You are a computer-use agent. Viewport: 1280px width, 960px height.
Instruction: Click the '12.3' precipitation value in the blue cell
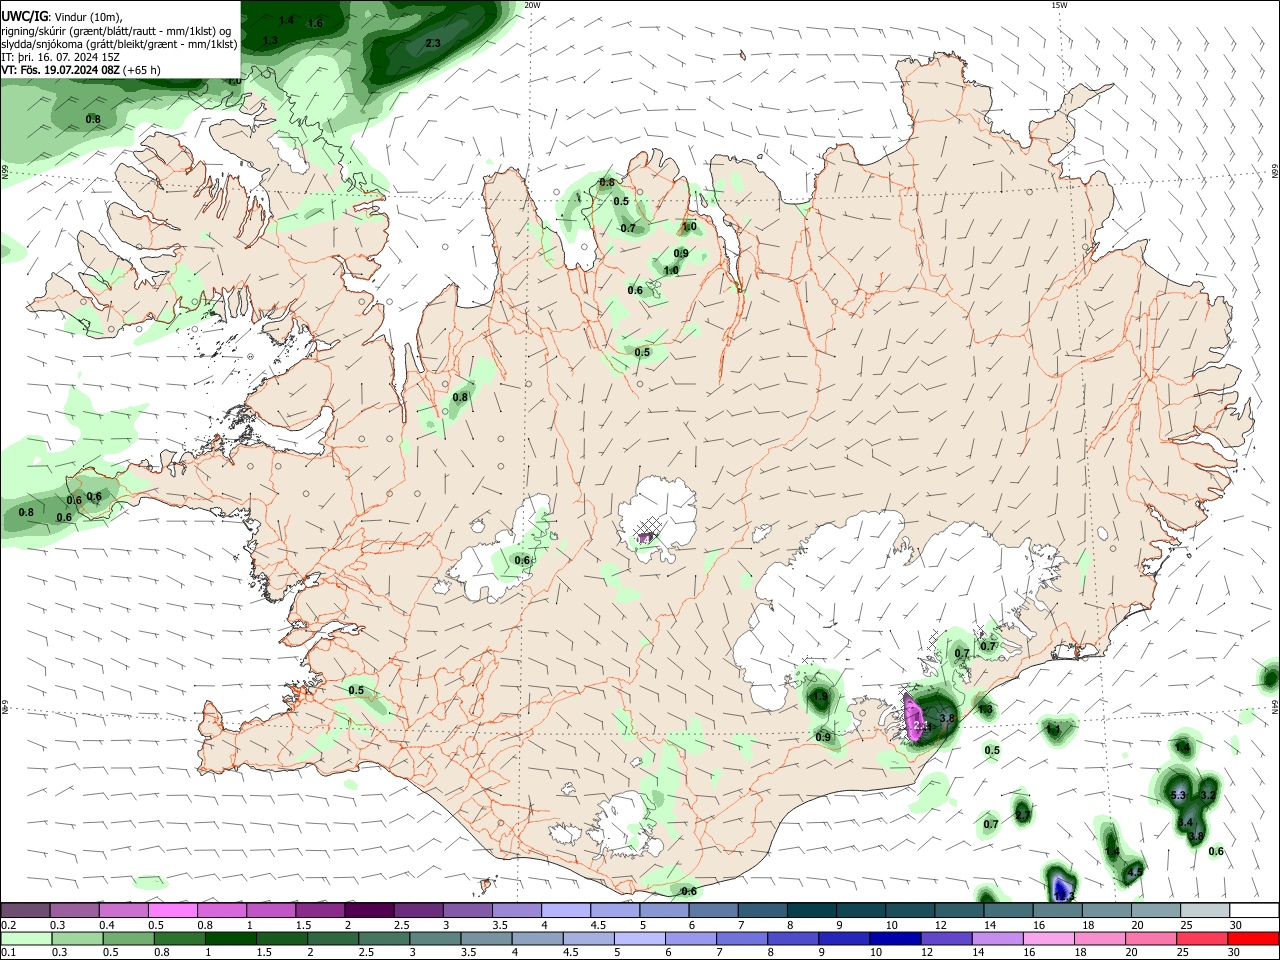pos(1063,897)
